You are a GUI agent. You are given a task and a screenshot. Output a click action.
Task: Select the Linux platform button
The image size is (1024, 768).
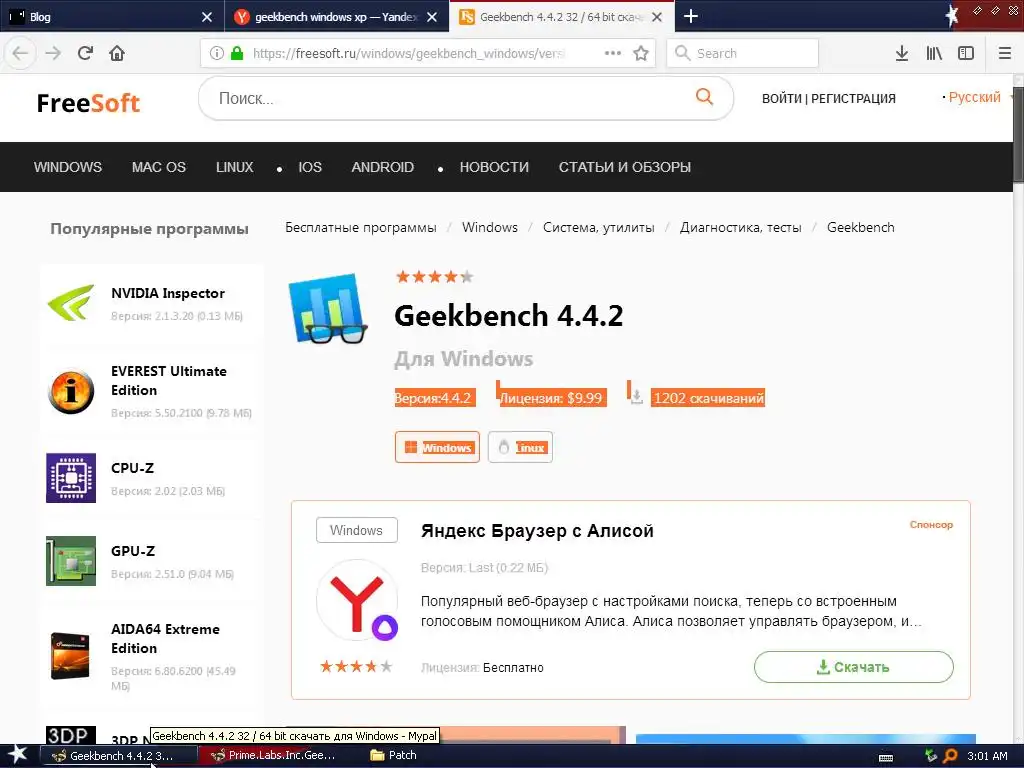click(520, 447)
